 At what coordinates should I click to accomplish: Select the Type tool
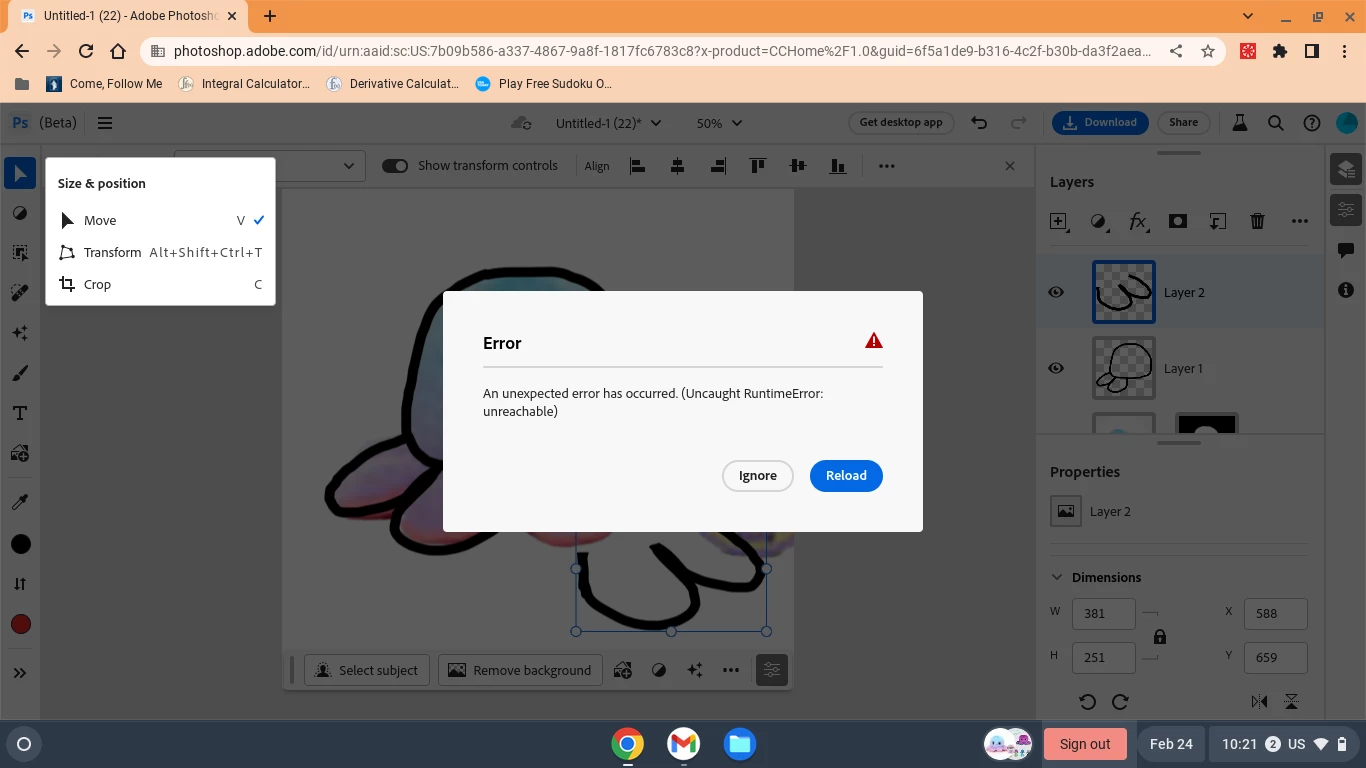coord(20,413)
